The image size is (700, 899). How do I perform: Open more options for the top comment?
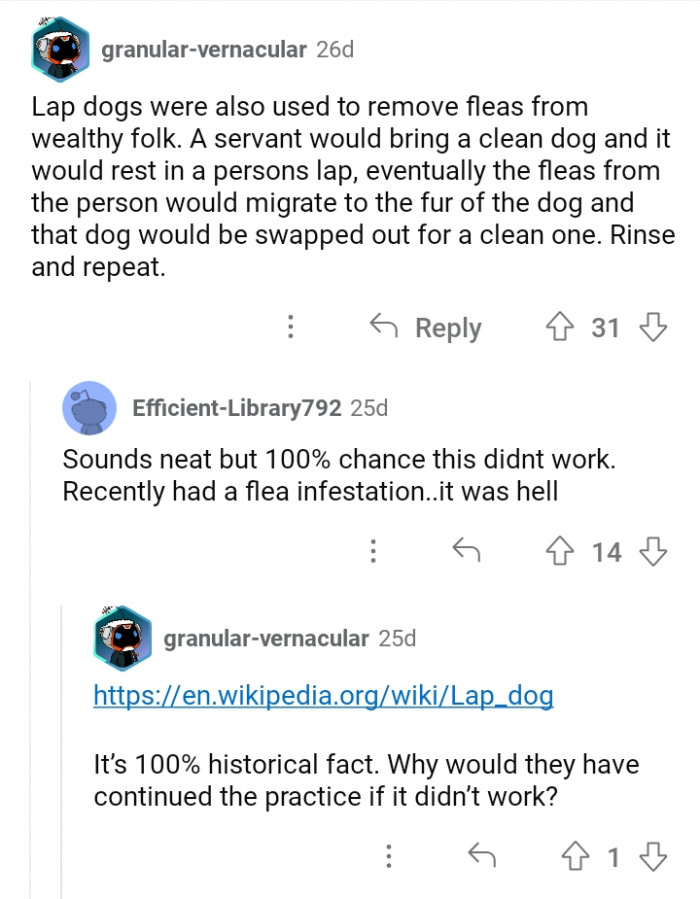pyautogui.click(x=291, y=327)
